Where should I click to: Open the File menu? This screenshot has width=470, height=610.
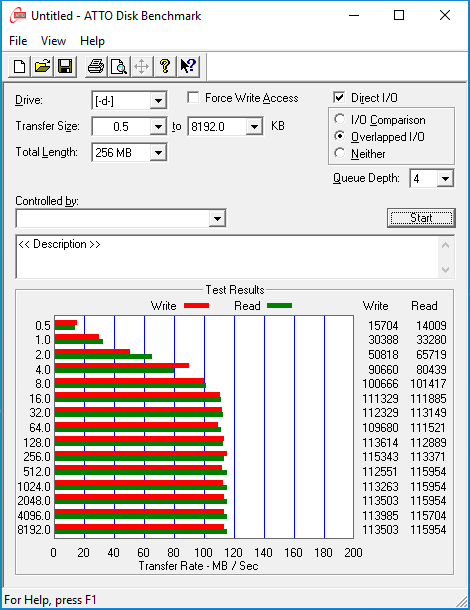click(x=18, y=41)
